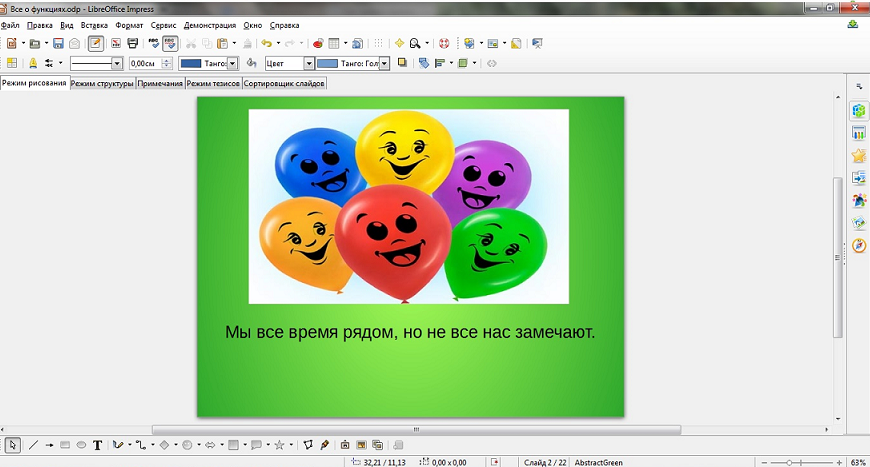
Task: Expand the stars shapes dropdown arrow
Action: (291, 445)
